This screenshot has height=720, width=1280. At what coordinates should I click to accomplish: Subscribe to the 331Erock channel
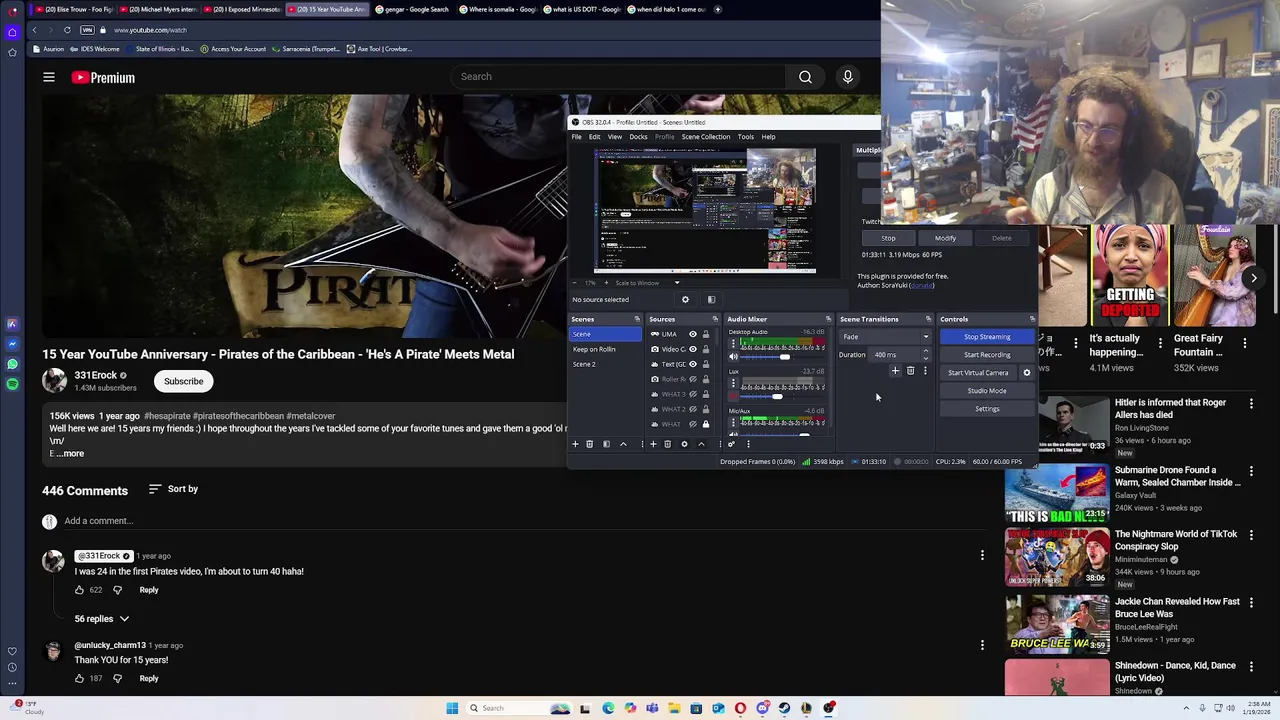183,381
